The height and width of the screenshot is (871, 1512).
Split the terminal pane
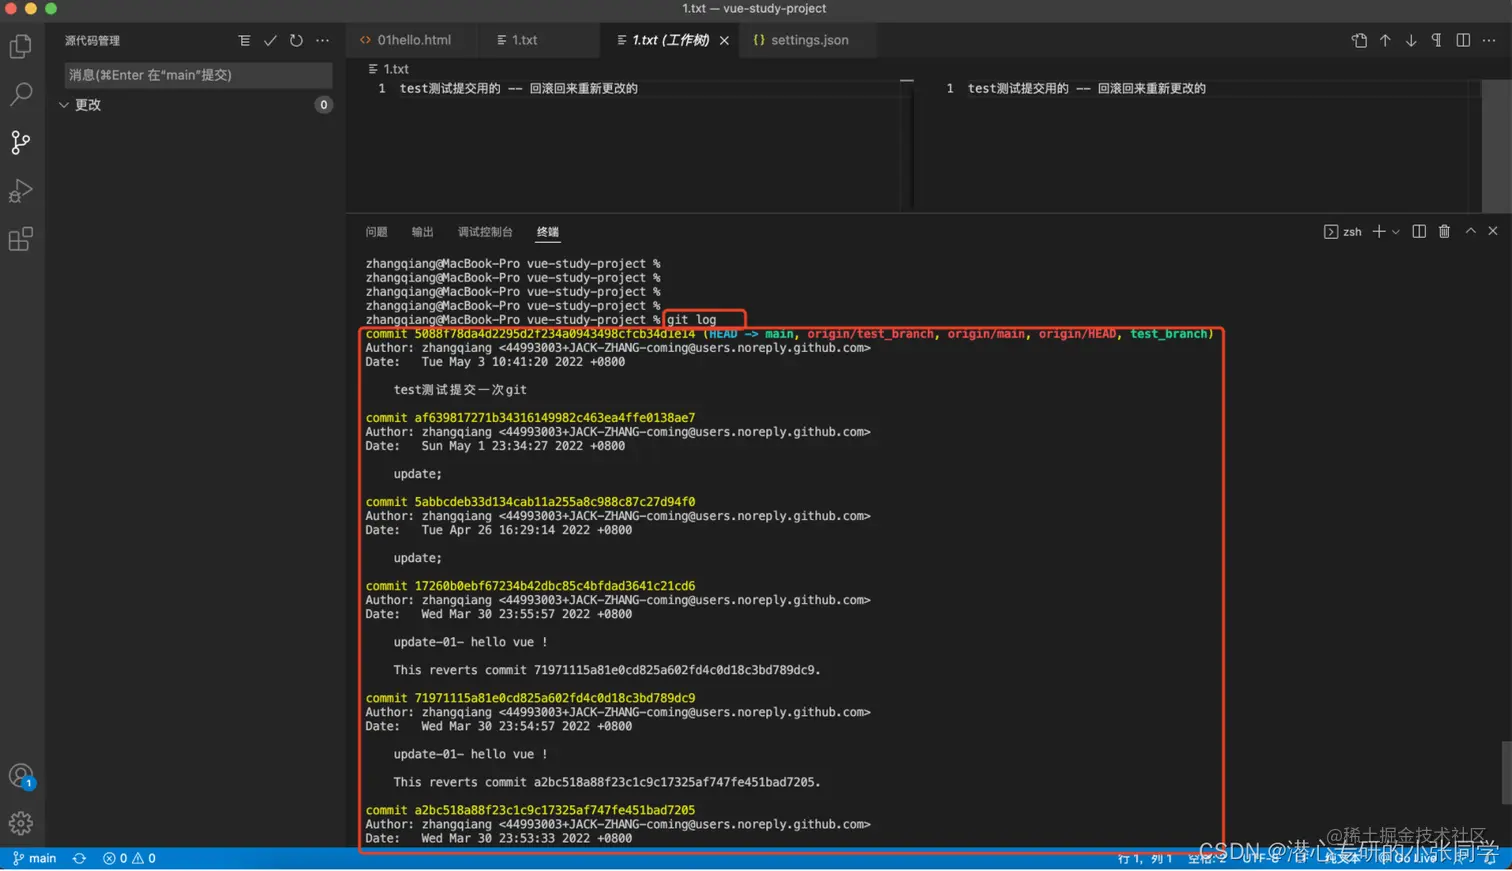[x=1419, y=232]
